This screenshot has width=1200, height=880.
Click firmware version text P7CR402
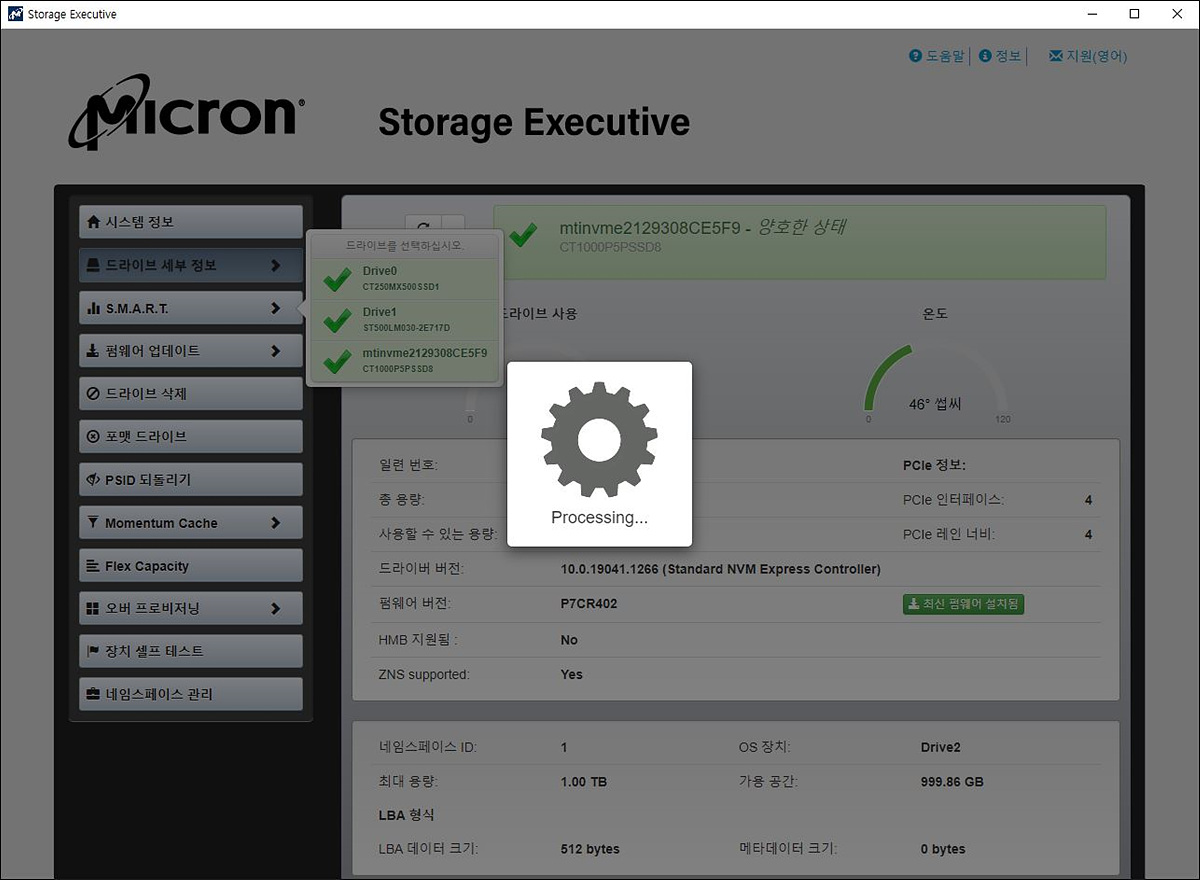tap(589, 604)
